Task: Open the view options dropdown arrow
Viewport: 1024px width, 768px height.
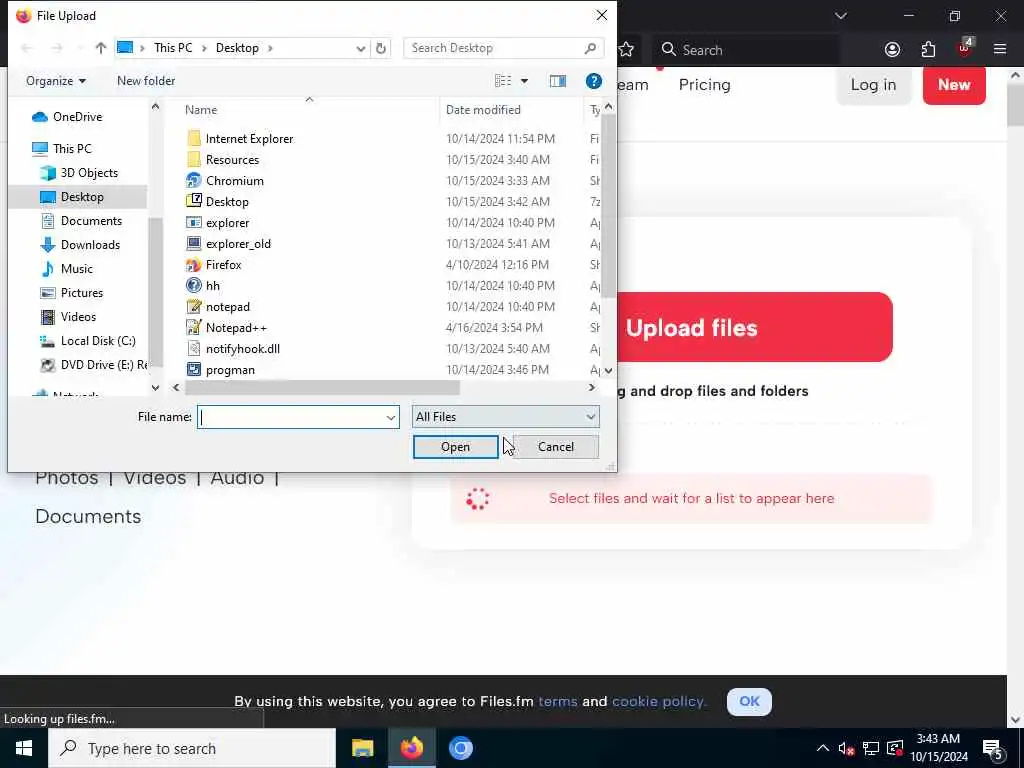Action: point(524,81)
